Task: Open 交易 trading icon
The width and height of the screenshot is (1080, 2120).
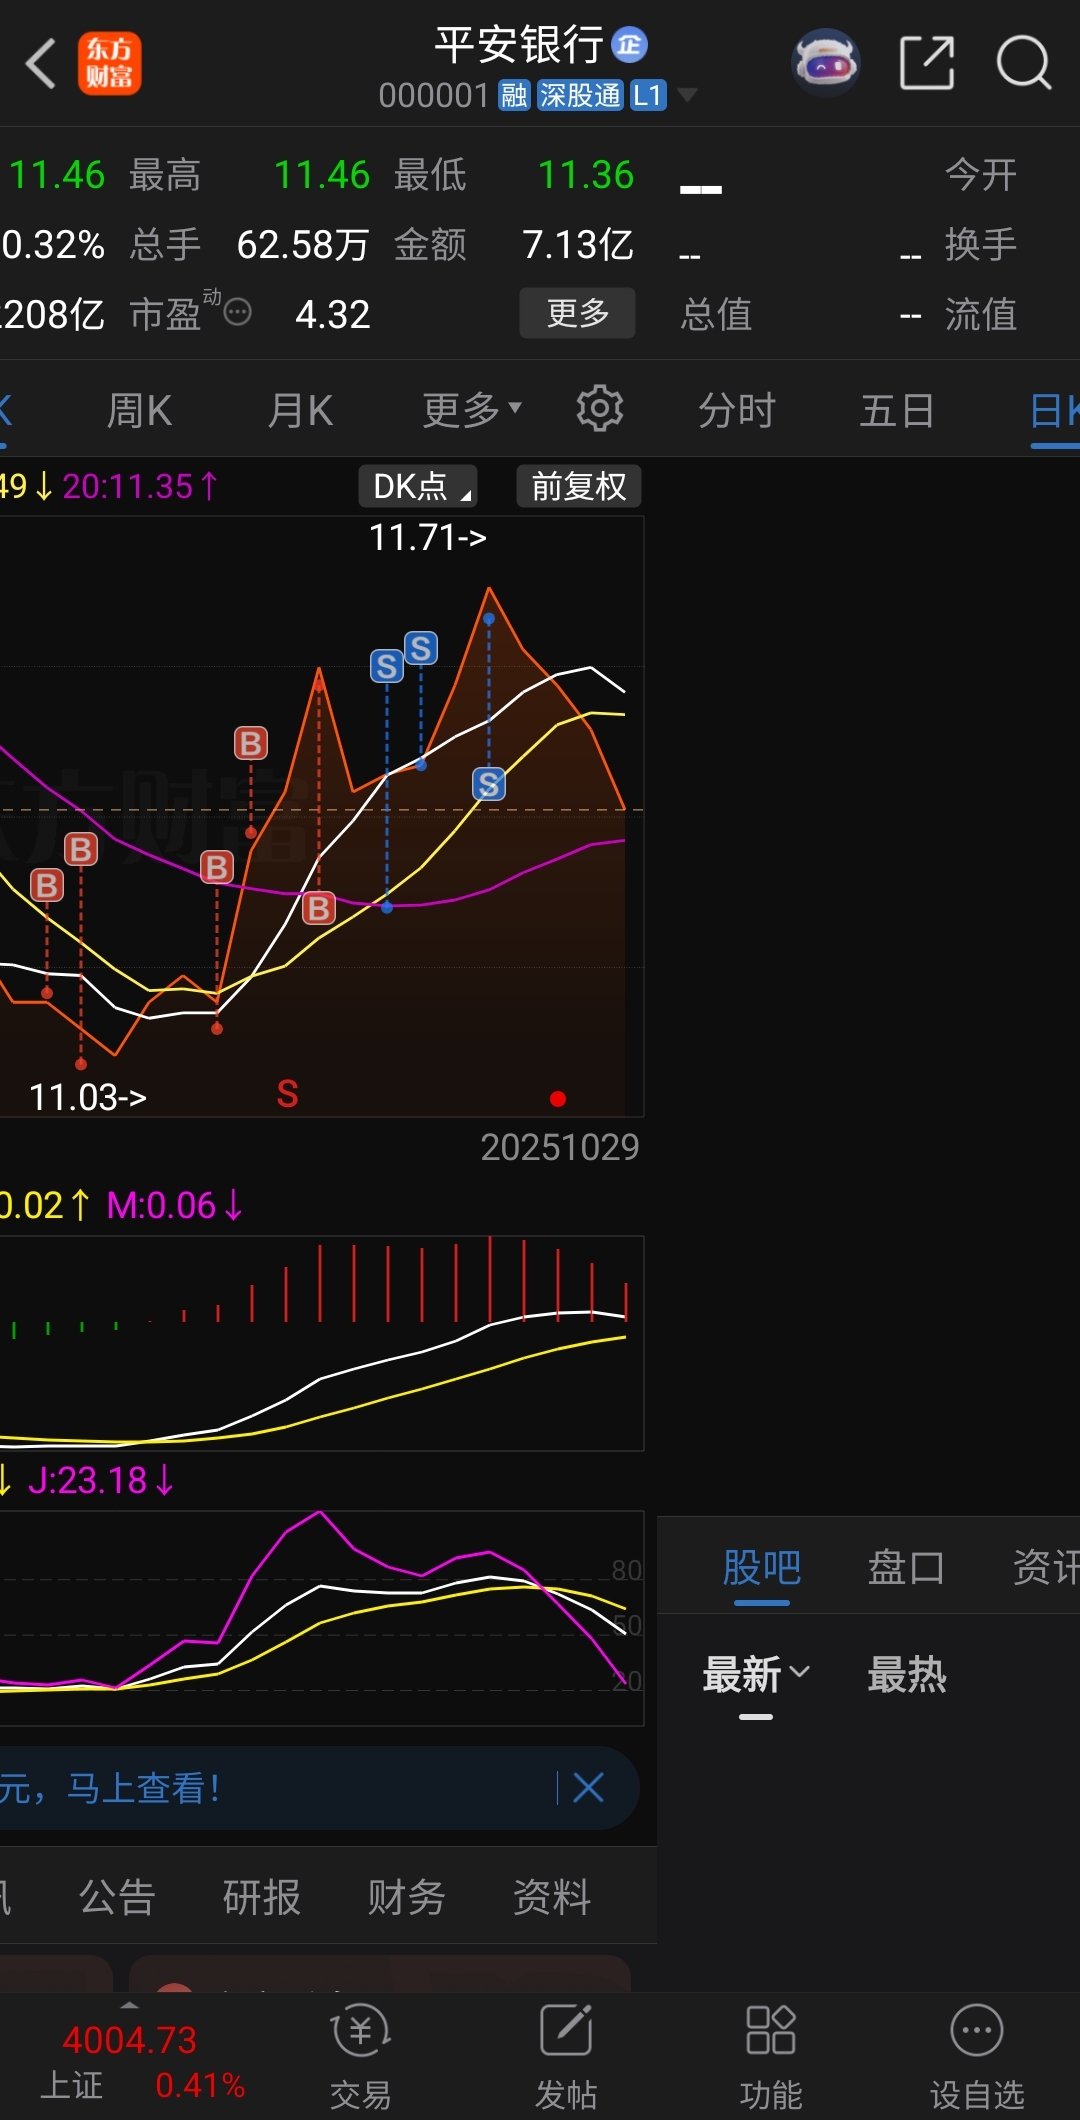Action: (x=360, y=2058)
